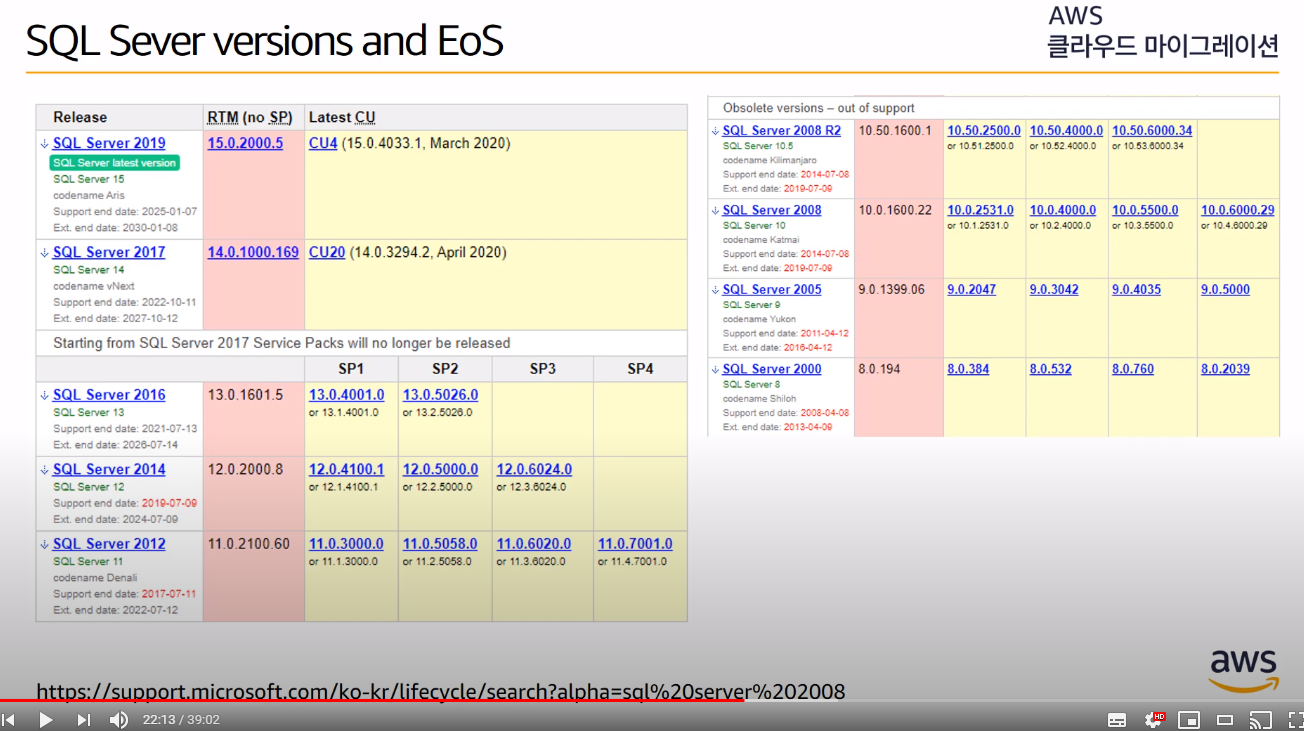Screen dimensions: 1304x731
Task: Open the player settings gear
Action: (x=1154, y=720)
